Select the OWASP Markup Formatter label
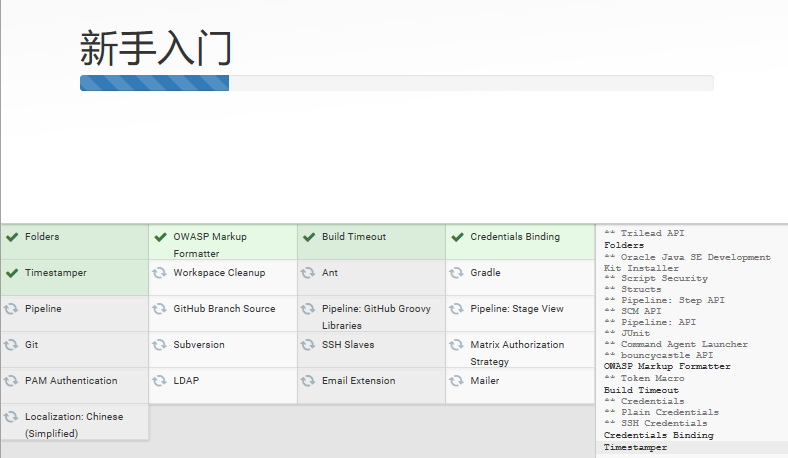Screen dimensions: 788x458 [210, 245]
